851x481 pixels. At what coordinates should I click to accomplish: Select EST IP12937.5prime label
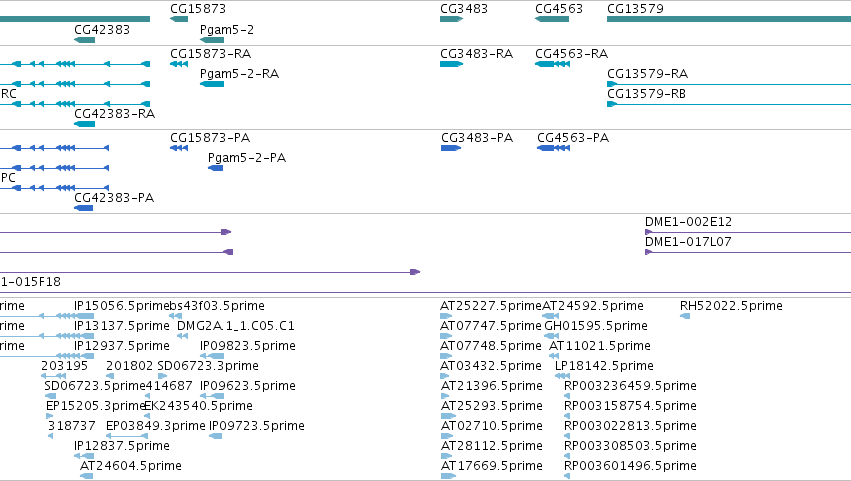122,346
